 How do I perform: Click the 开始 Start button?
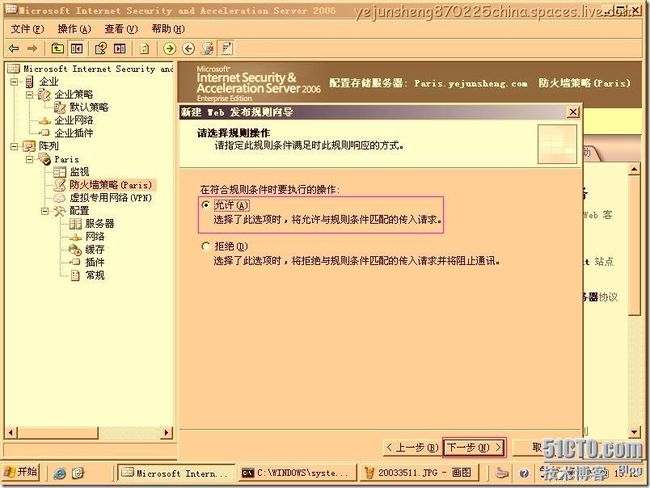click(21, 472)
